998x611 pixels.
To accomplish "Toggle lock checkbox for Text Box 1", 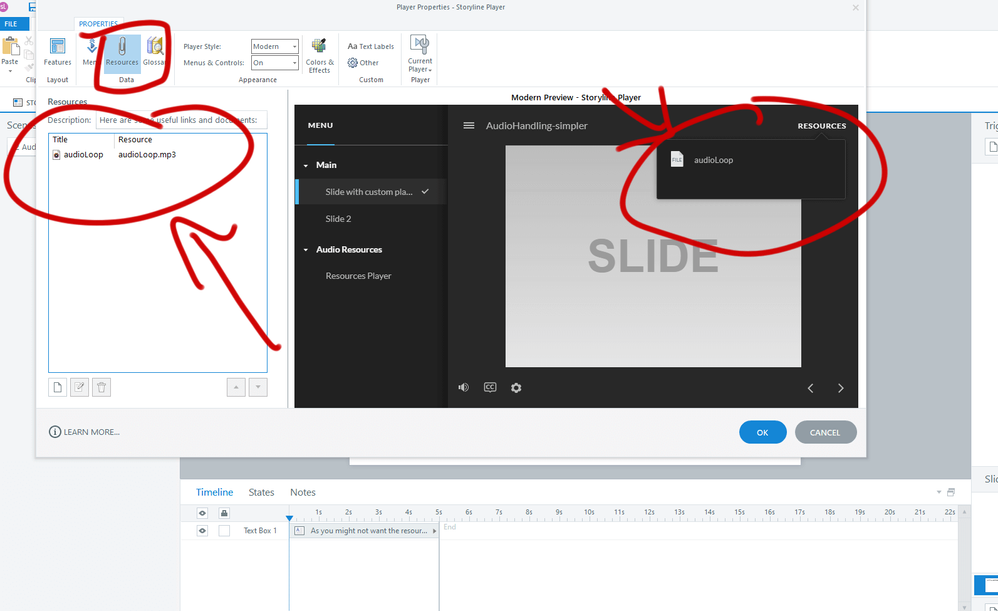I will (x=224, y=531).
